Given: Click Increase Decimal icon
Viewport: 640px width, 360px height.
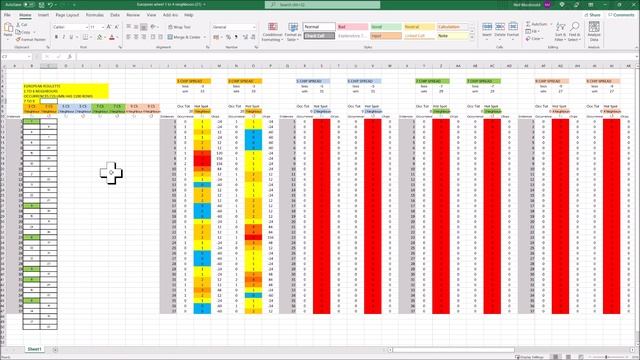Looking at the screenshot, I should point(245,37).
